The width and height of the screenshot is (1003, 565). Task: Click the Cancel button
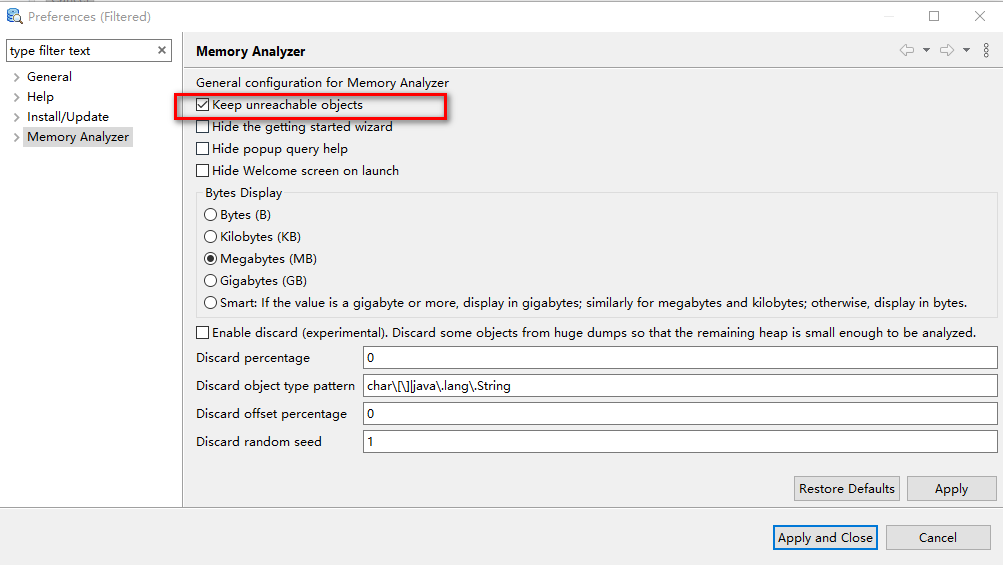tap(938, 537)
